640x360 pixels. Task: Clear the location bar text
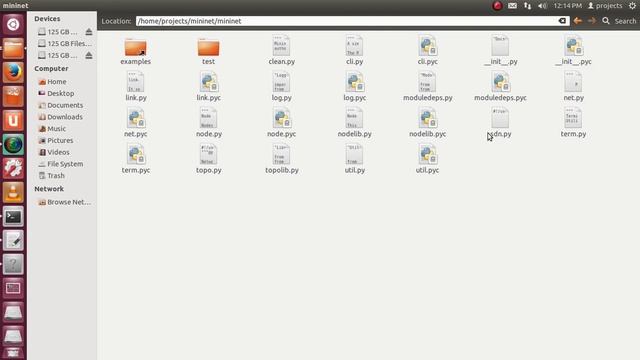(562, 21)
